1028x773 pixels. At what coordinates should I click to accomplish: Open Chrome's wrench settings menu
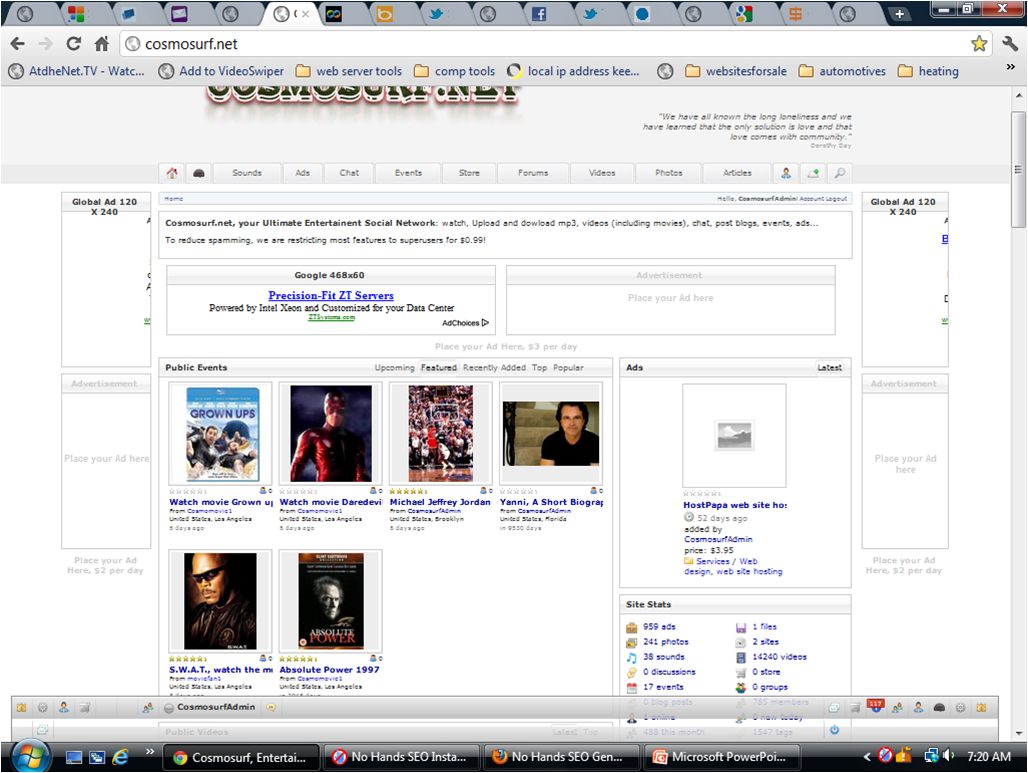click(1008, 44)
